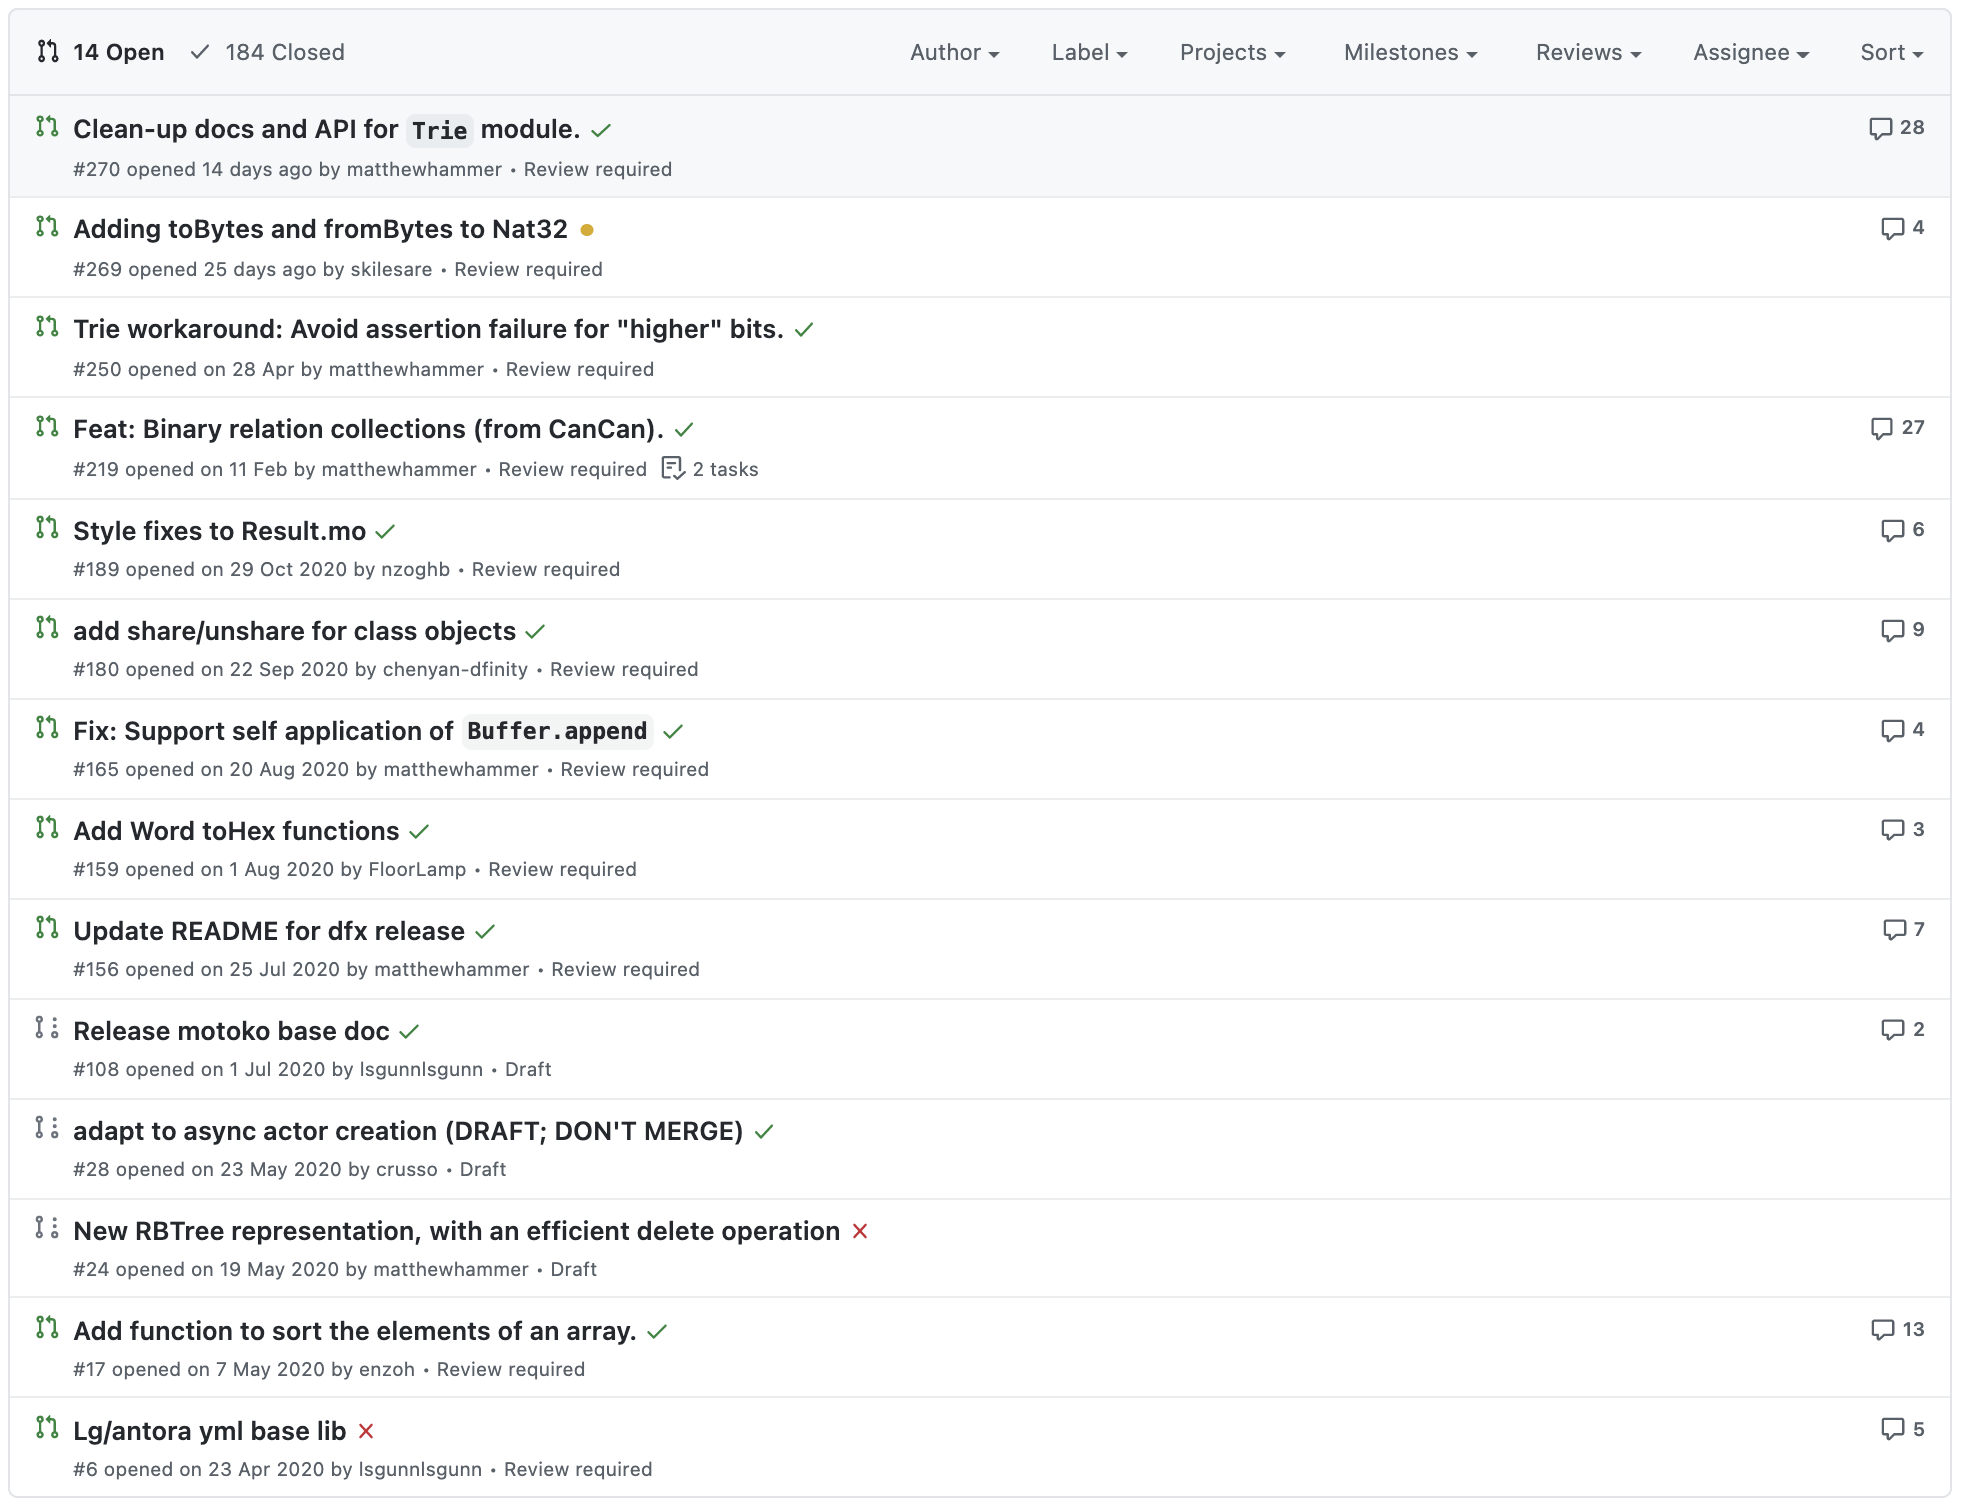1966x1510 pixels.
Task: Click 'Review required' on Buffer.append PR
Action: [x=634, y=769]
